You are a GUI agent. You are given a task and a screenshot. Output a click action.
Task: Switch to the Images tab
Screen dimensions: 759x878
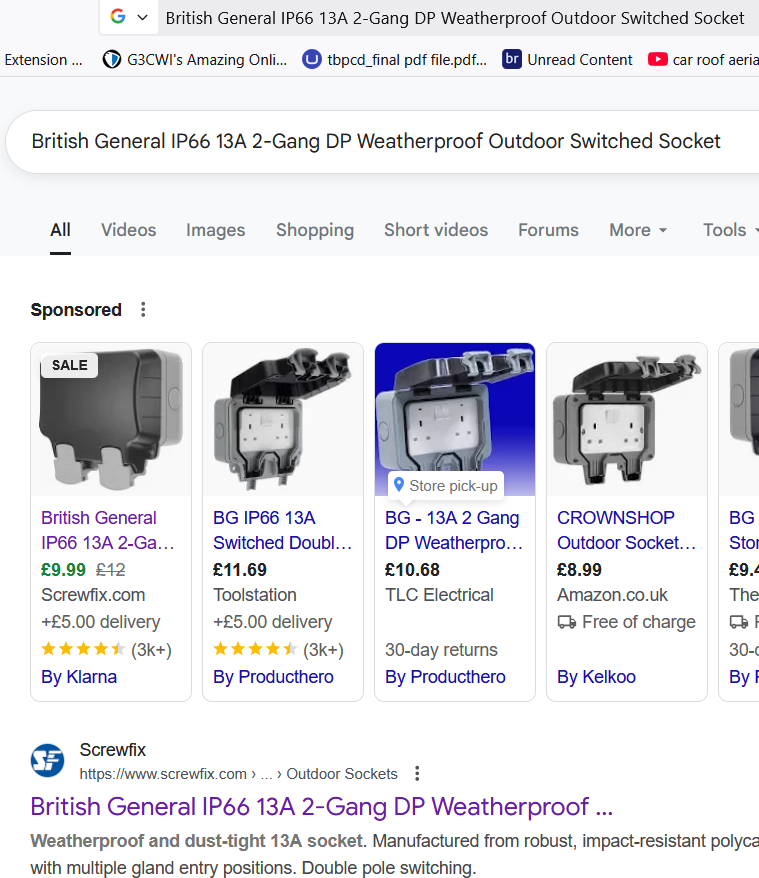pos(215,230)
